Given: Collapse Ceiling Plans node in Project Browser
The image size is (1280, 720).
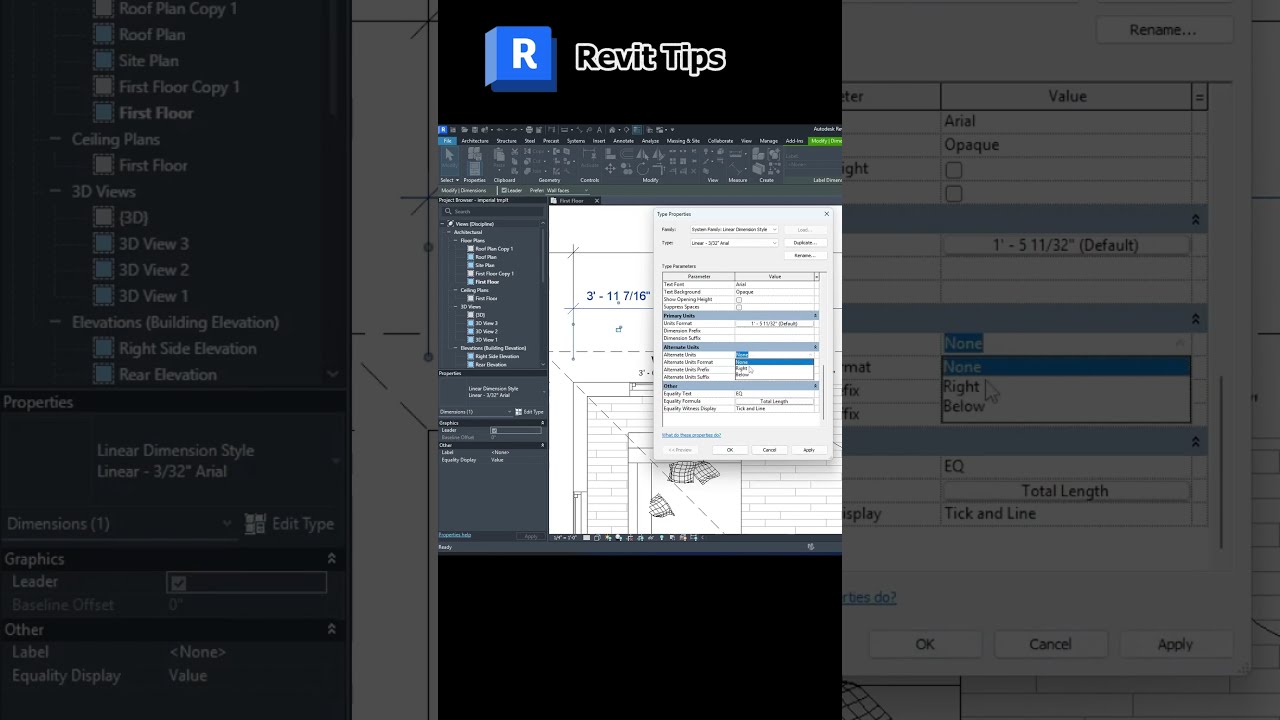Looking at the screenshot, I should point(455,290).
